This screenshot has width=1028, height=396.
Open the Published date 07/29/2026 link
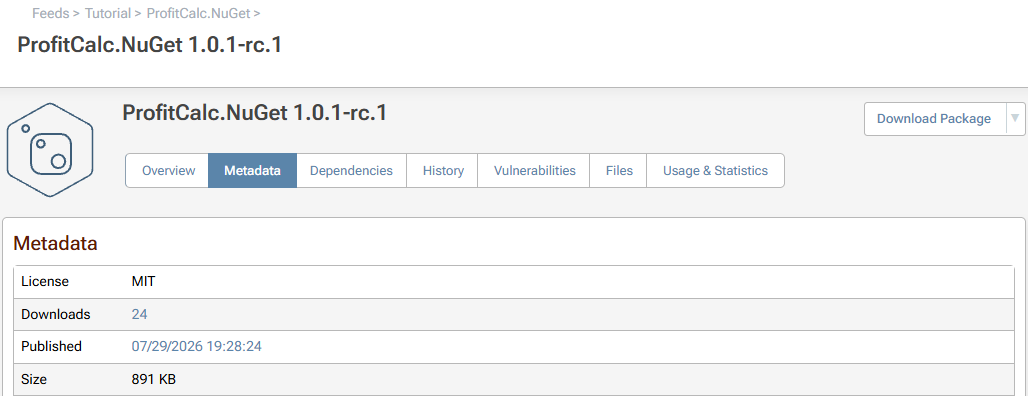(x=197, y=346)
